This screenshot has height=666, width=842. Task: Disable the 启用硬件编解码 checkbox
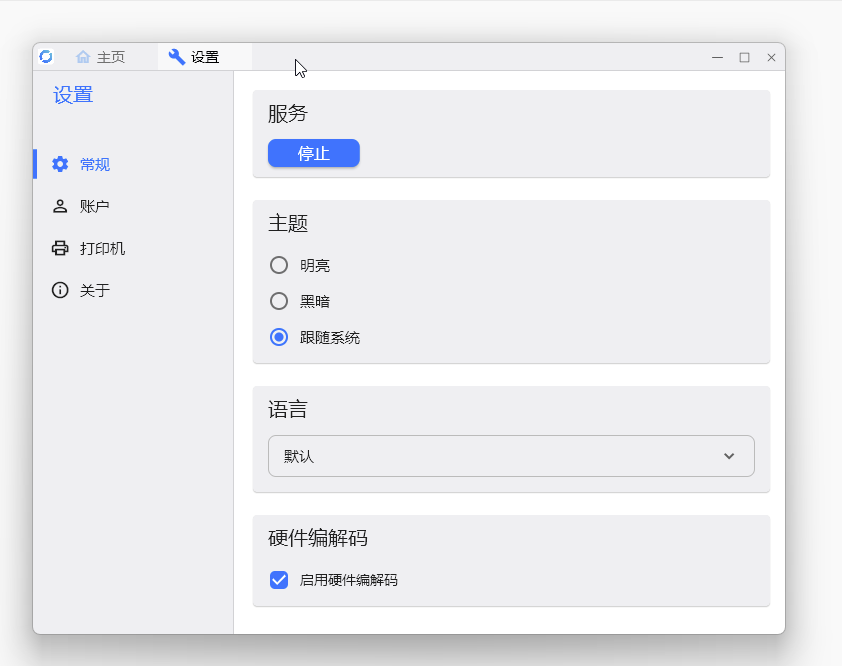279,579
